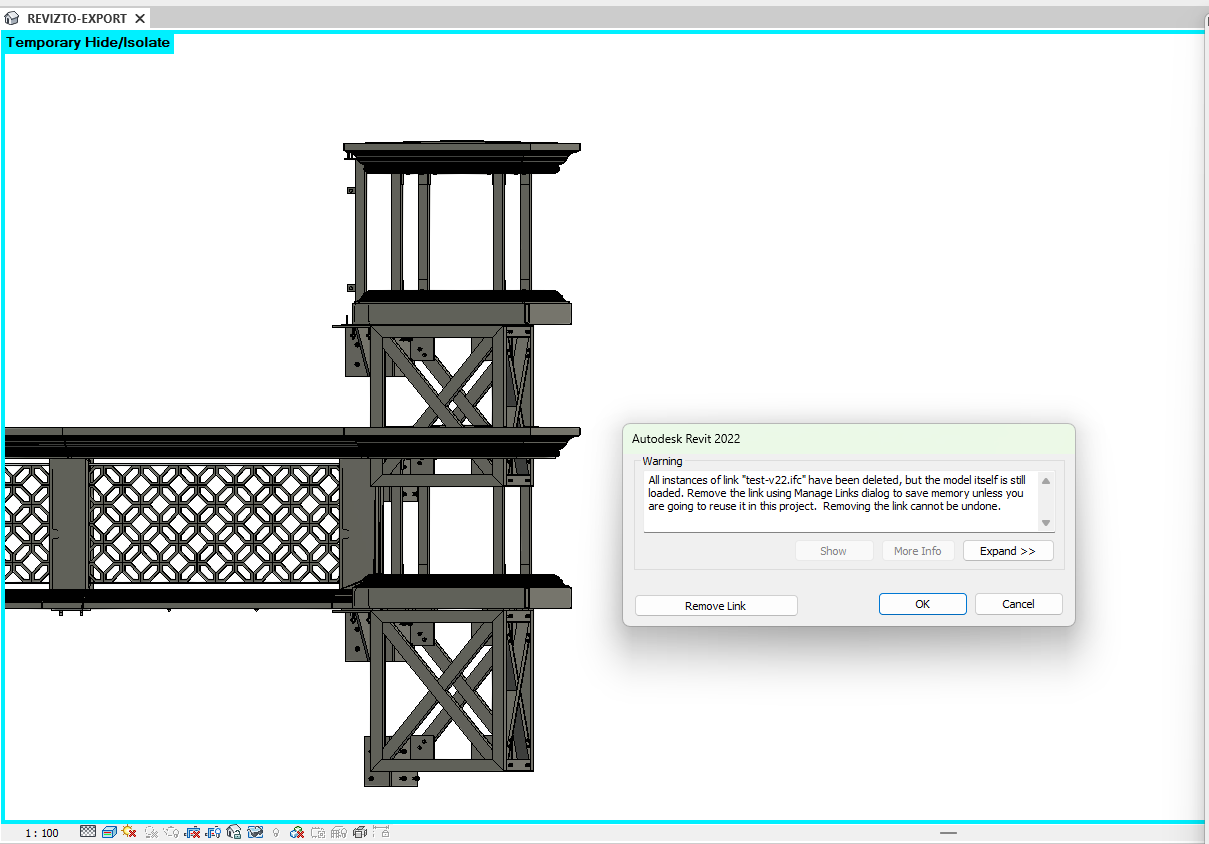This screenshot has width=1209, height=844.
Task: Click OK in the Revit warning dialog
Action: 922,604
